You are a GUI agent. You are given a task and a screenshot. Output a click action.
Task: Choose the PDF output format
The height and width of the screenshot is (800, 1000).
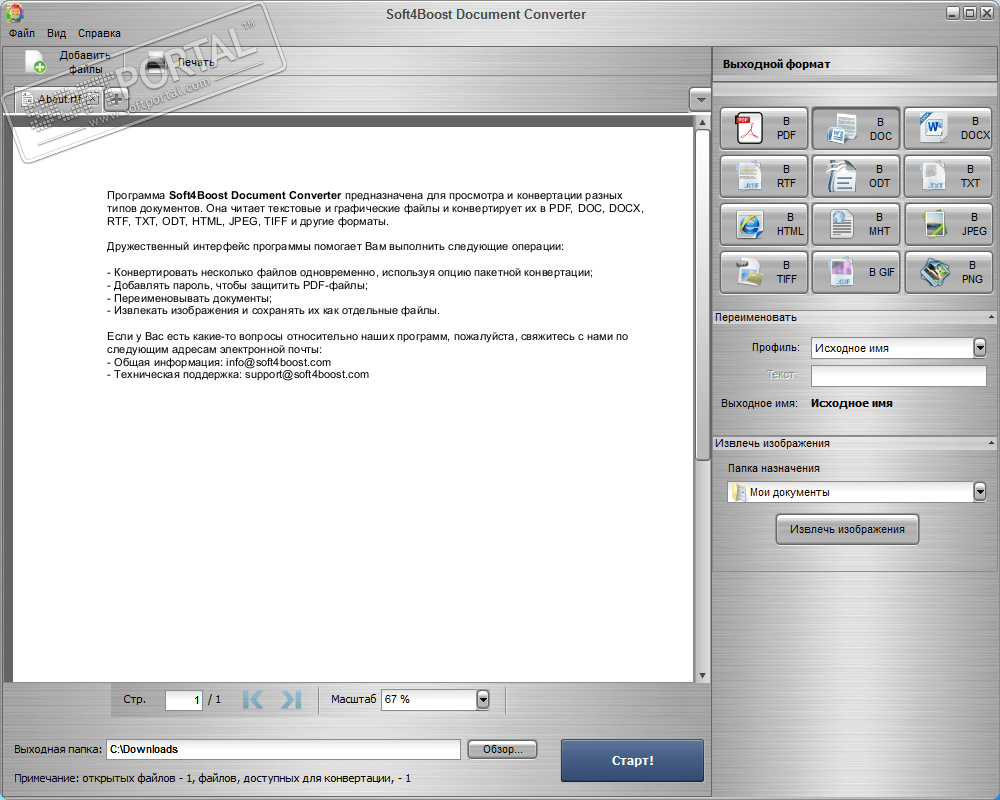763,128
